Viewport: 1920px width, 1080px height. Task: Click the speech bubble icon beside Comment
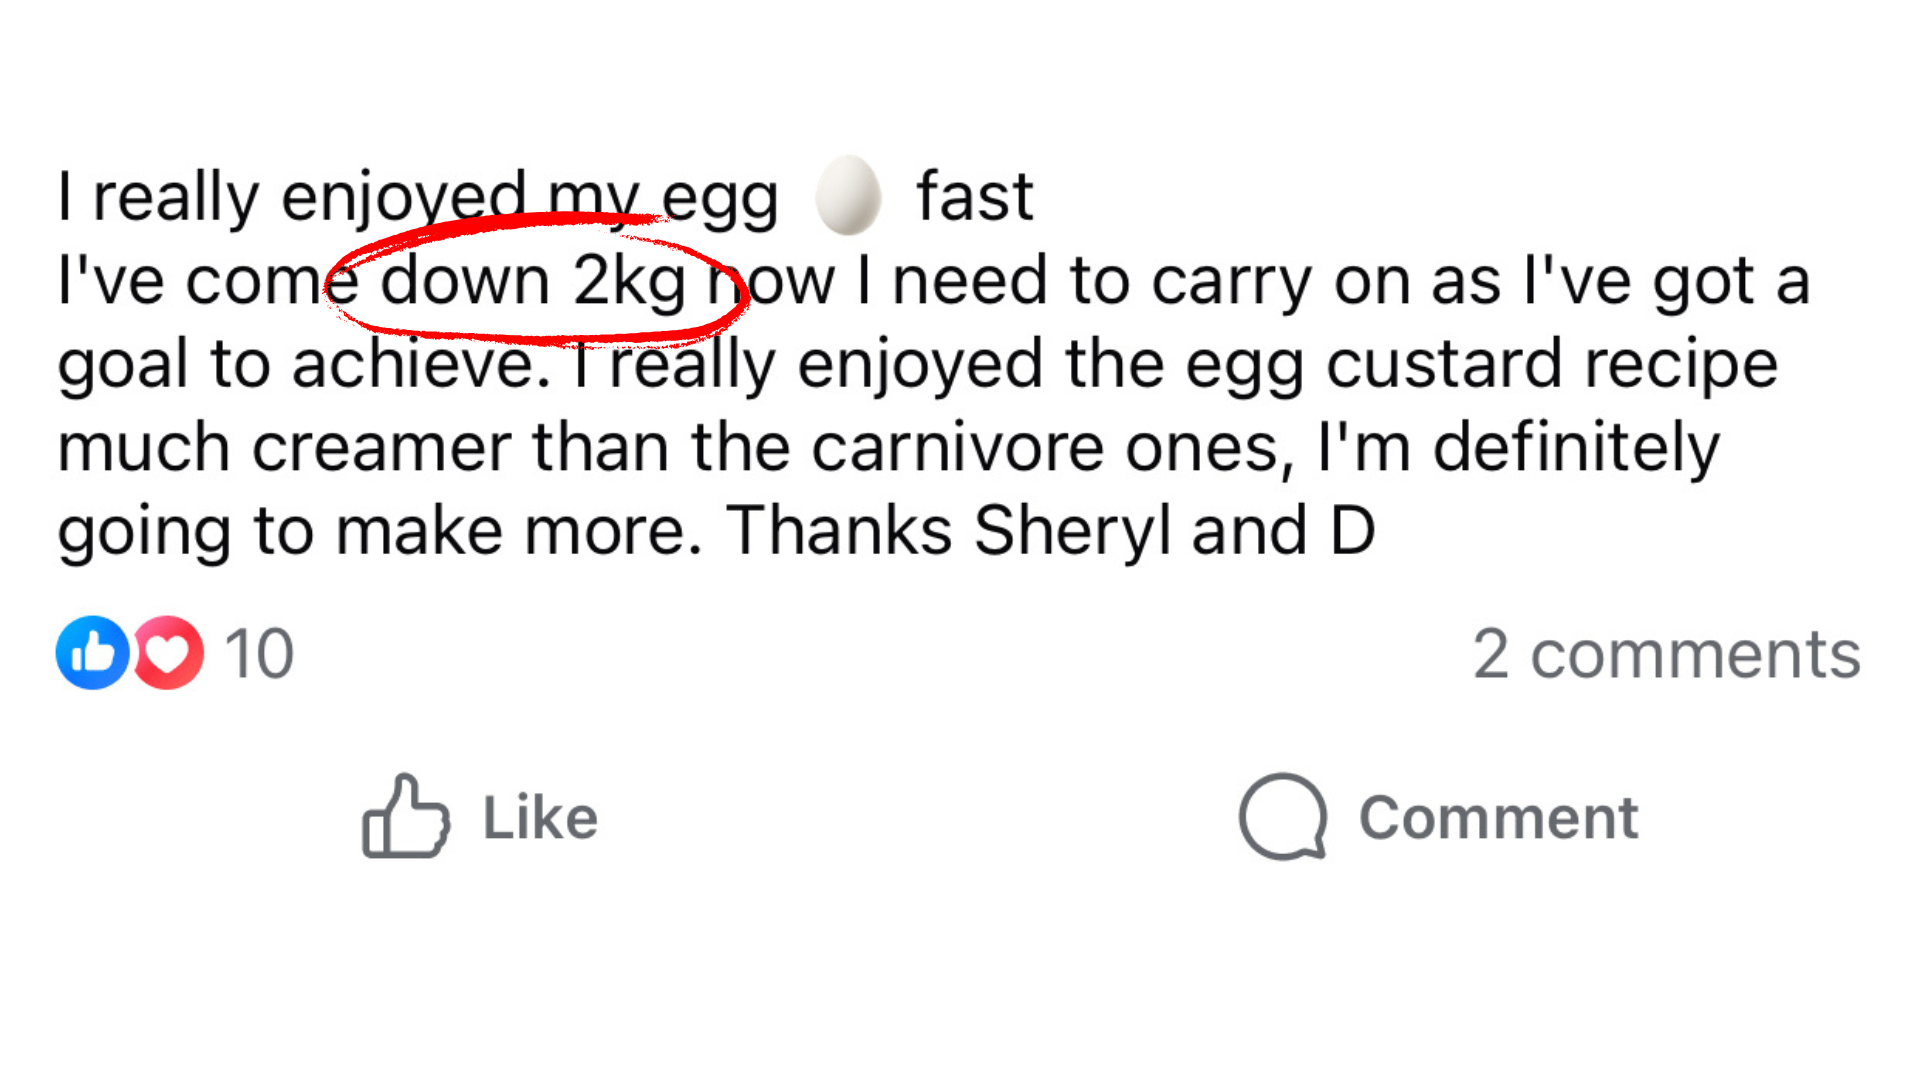click(1282, 816)
